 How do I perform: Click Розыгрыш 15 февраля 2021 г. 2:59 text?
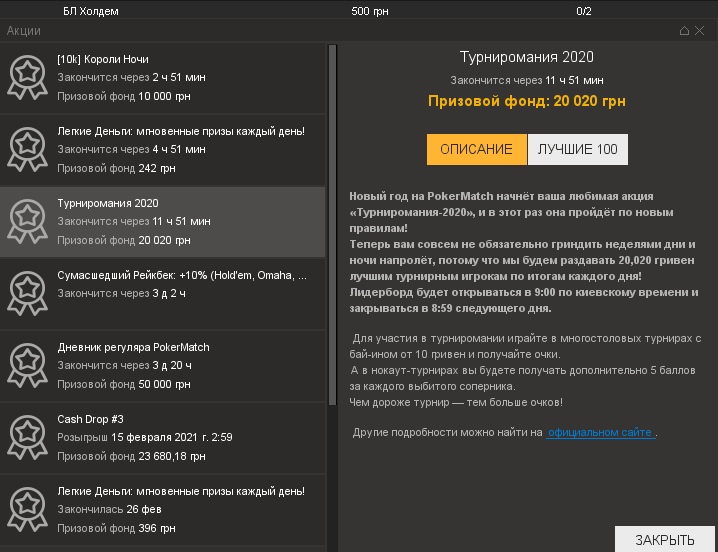[145, 437]
